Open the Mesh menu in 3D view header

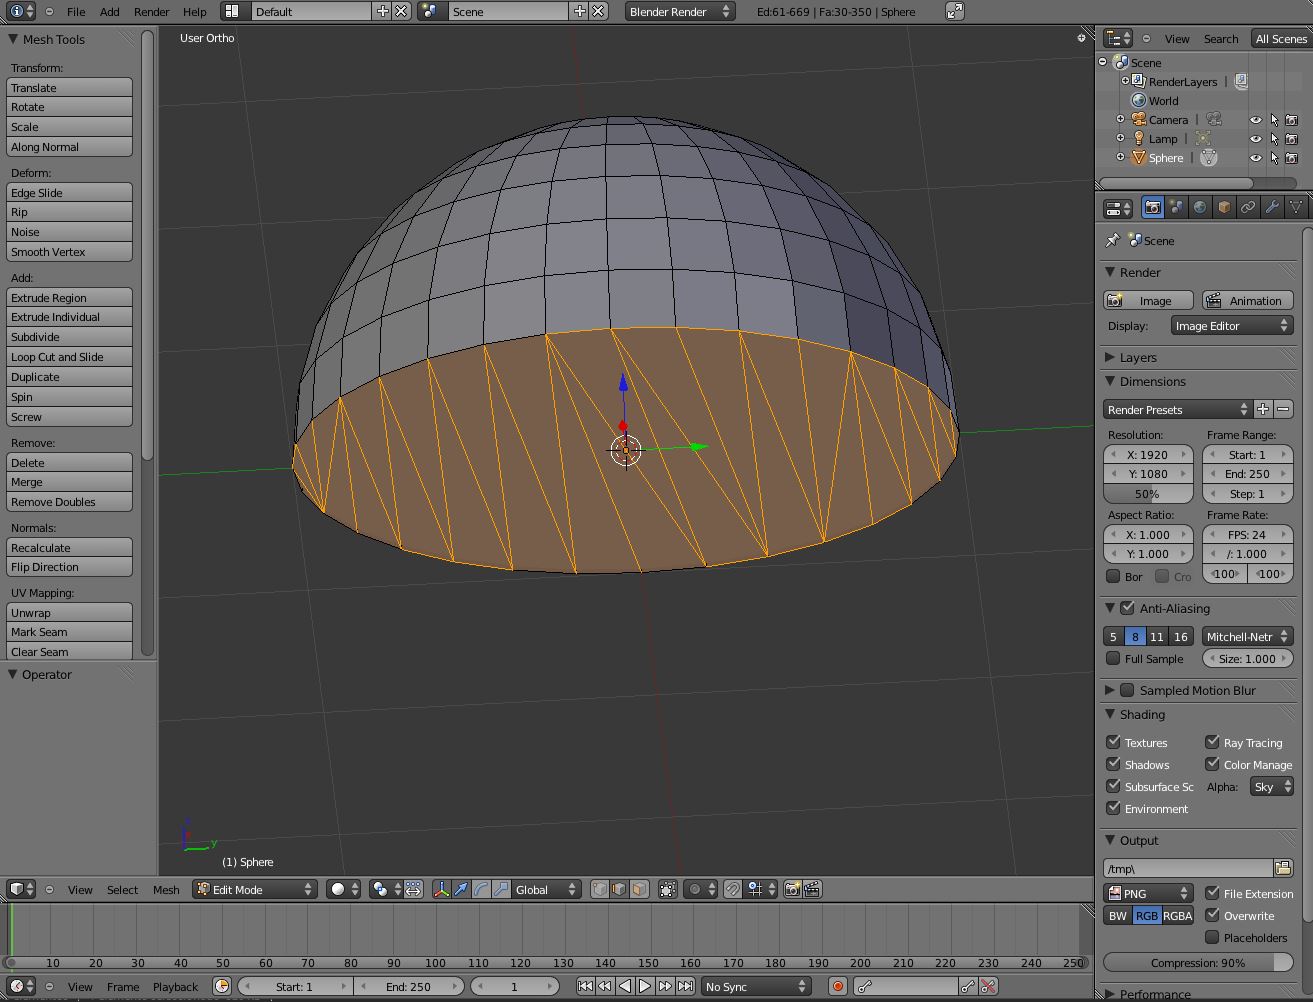point(166,890)
